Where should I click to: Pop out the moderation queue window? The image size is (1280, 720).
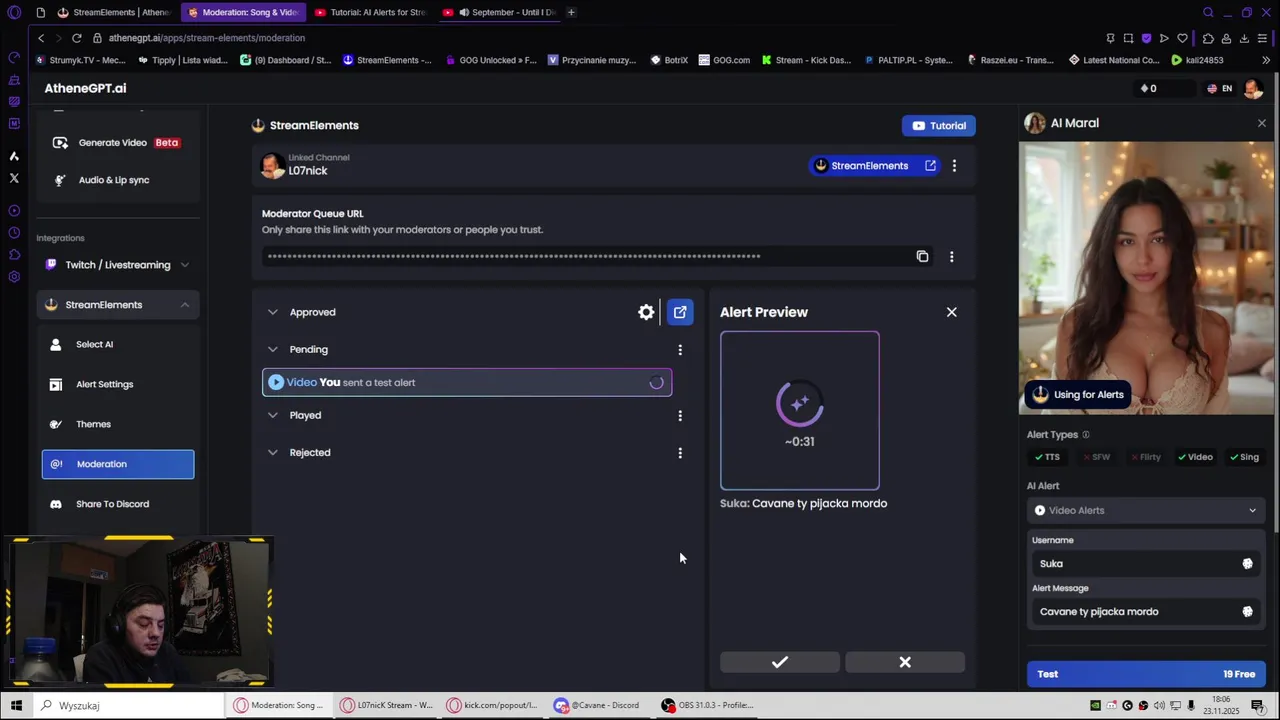[680, 312]
